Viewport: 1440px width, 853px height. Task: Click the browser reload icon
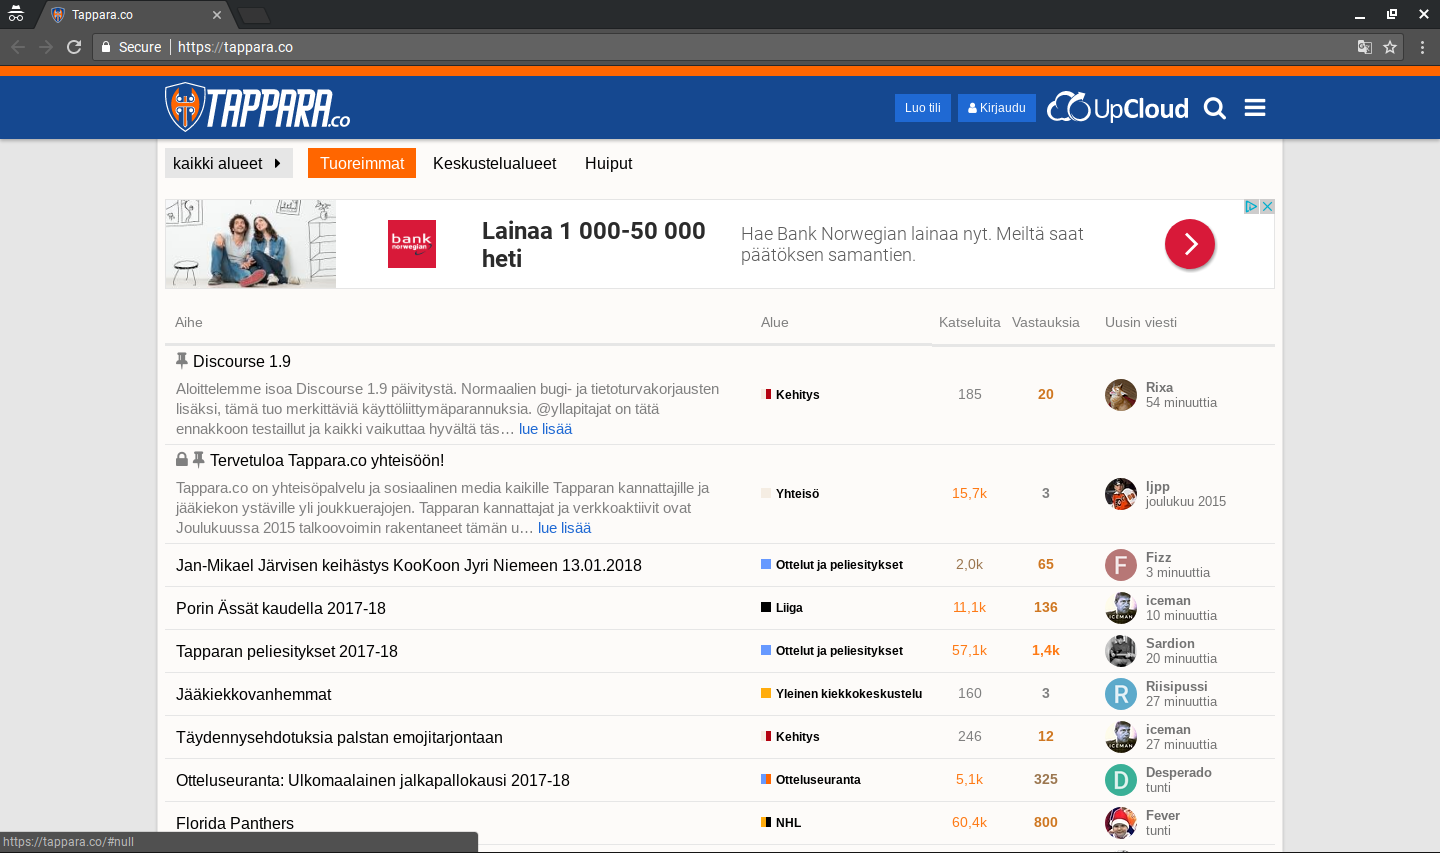74,47
